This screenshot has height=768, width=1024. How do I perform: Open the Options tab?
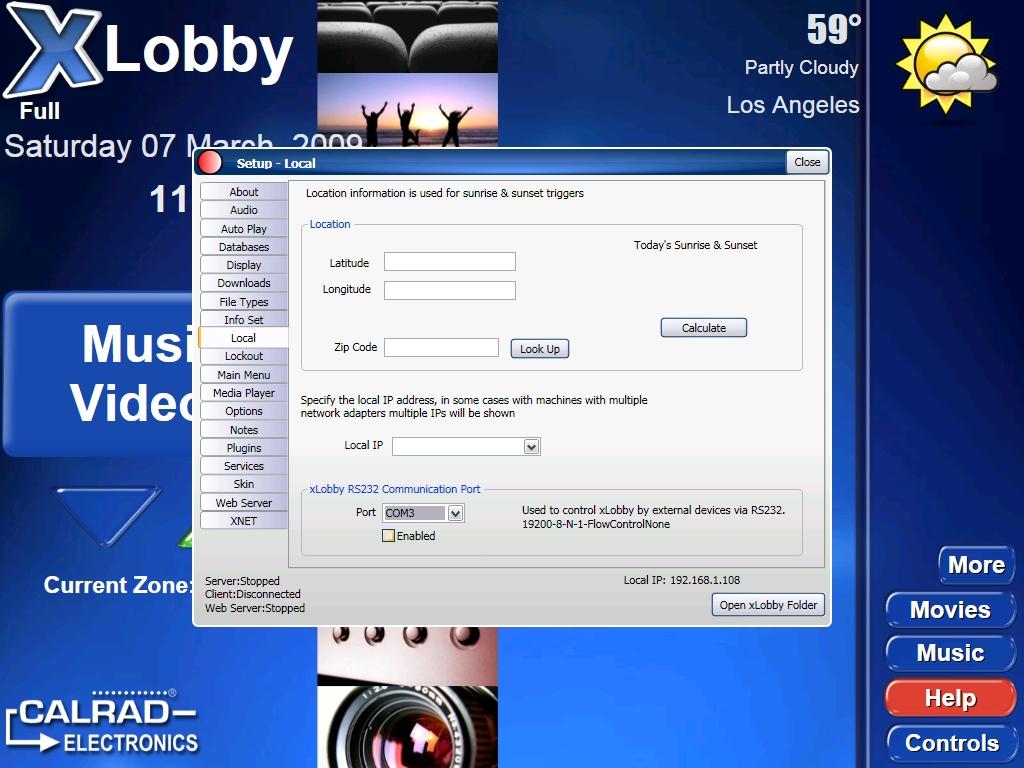[244, 411]
